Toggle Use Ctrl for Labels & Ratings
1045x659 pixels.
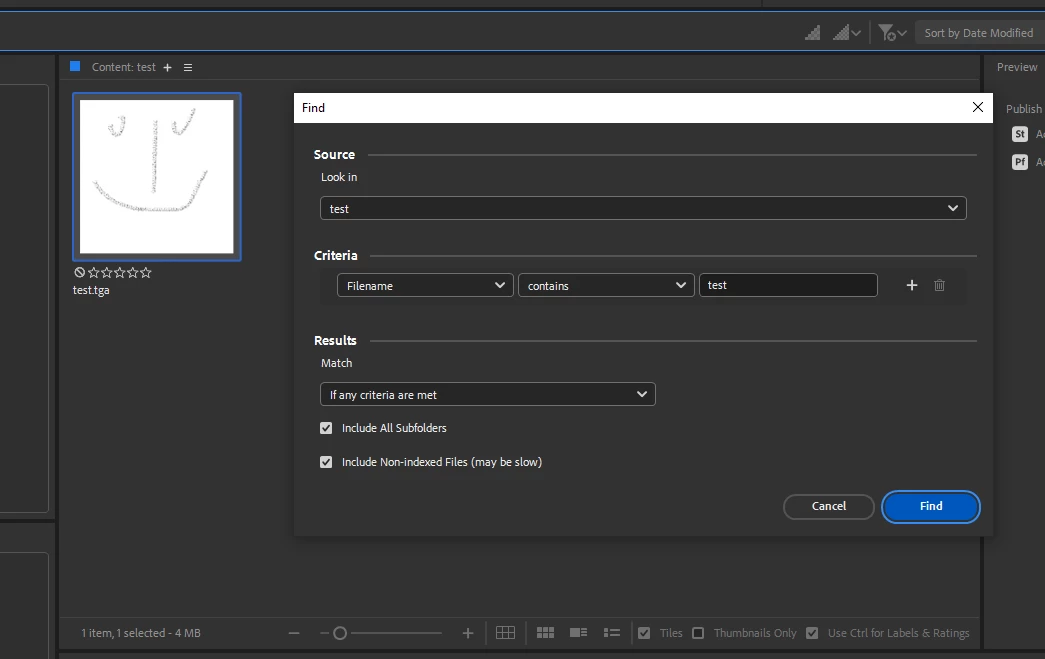[812, 633]
